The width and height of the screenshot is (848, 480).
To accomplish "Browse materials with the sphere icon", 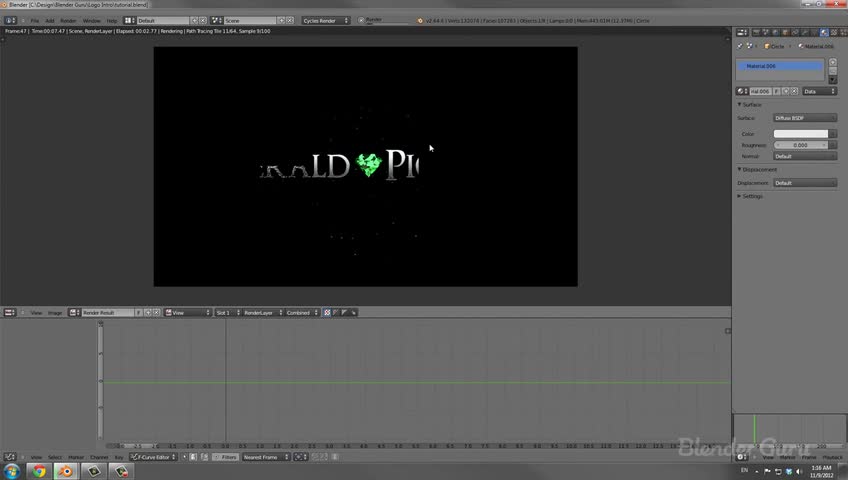I will pyautogui.click(x=742, y=91).
